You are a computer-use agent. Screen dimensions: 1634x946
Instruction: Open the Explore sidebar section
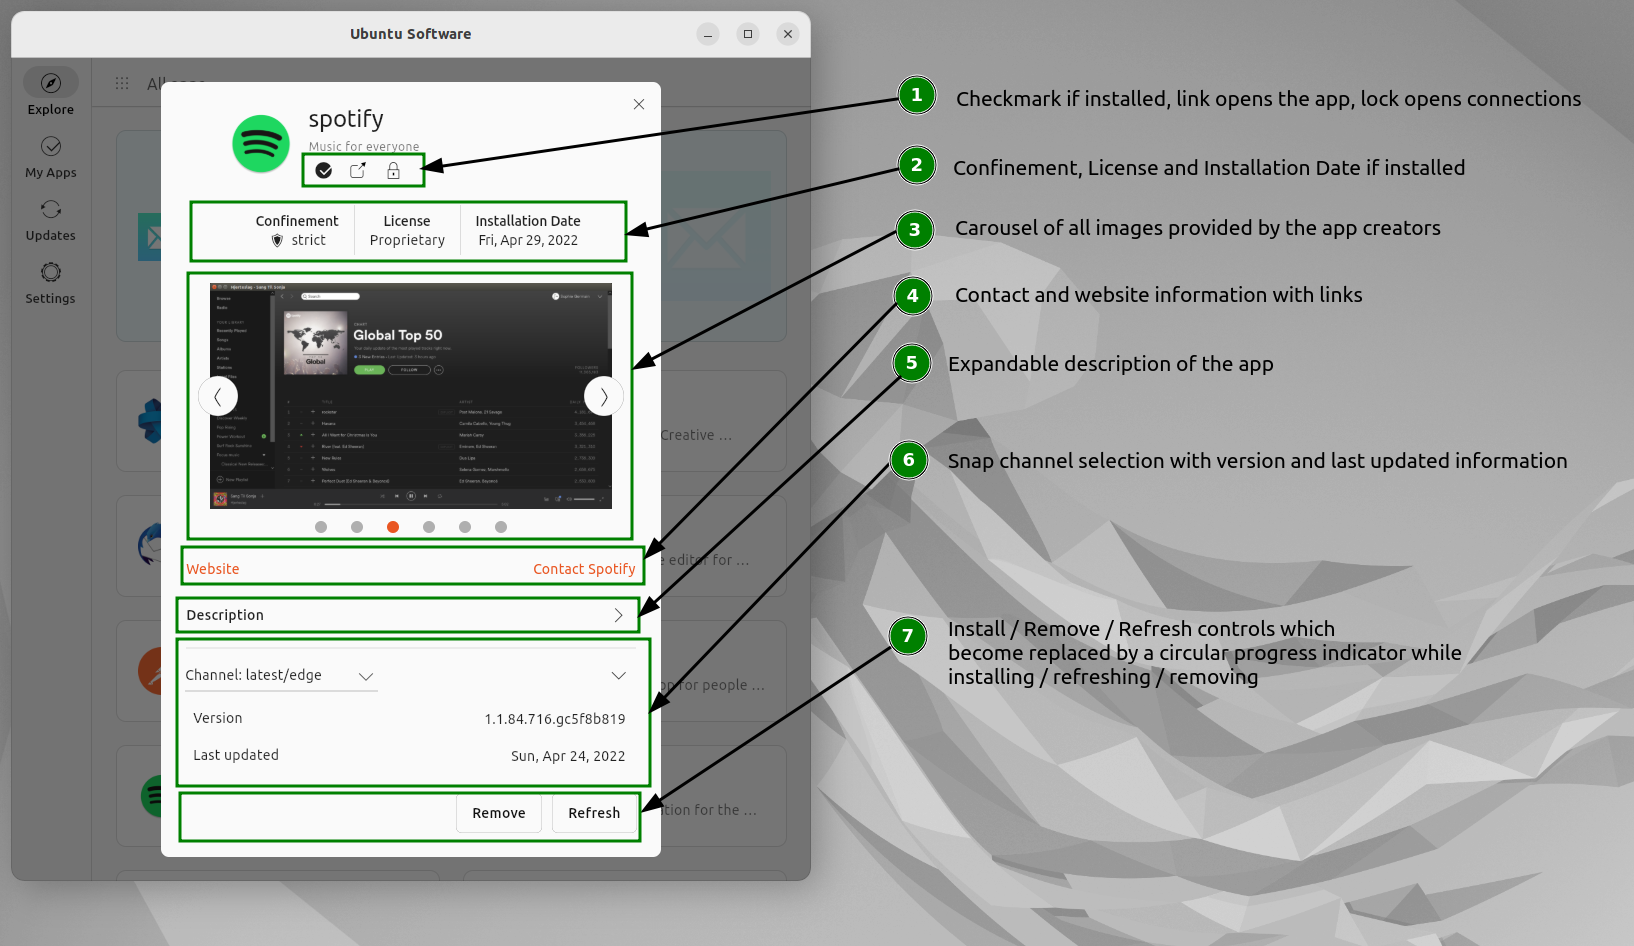pyautogui.click(x=51, y=93)
